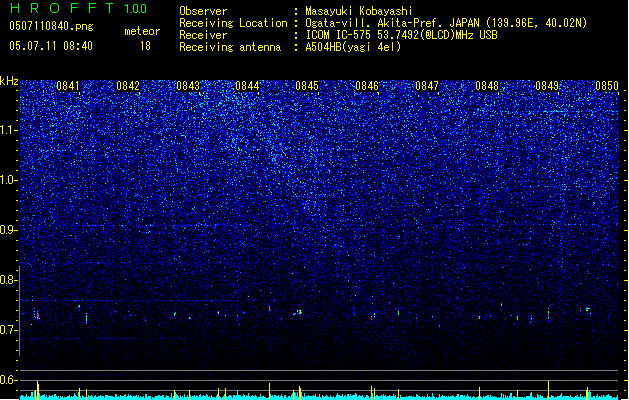
Task: Click the A504HB(yagi 4el) antenna text
Action: tap(353, 47)
